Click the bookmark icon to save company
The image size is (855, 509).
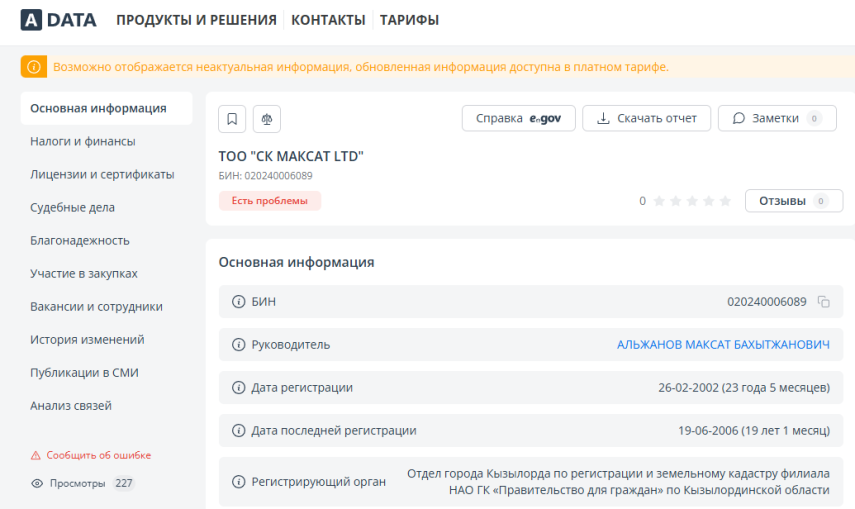pos(232,119)
